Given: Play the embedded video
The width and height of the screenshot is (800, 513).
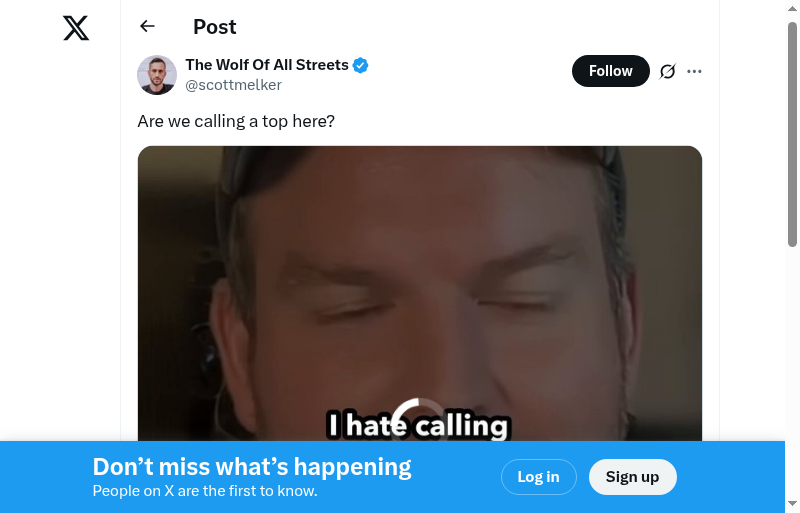Looking at the screenshot, I should coord(419,294).
